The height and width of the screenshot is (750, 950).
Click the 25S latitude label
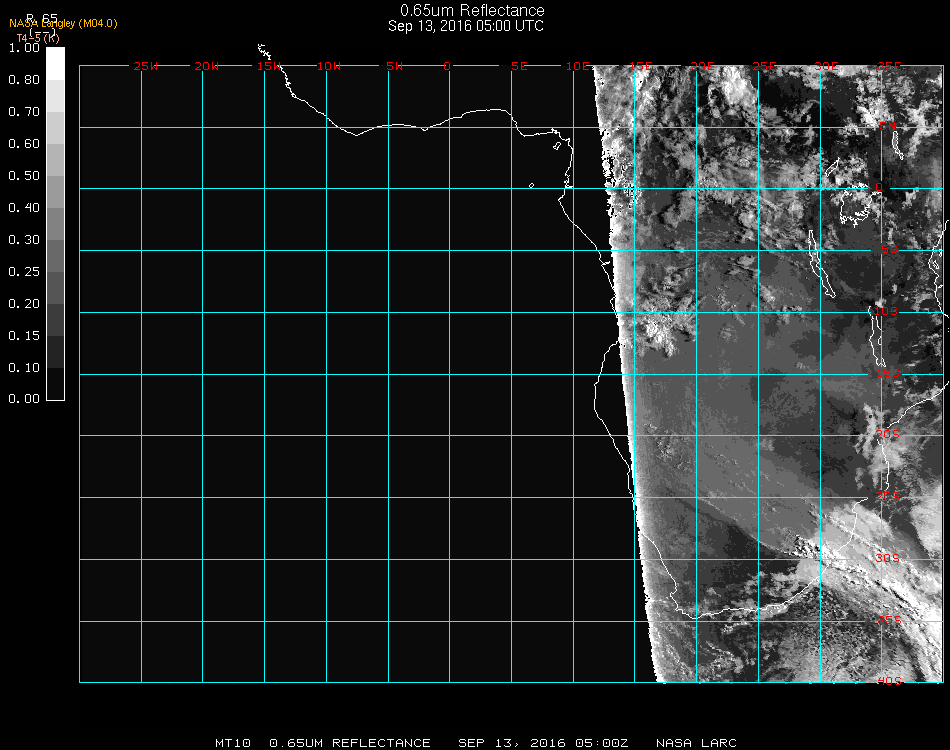click(888, 497)
